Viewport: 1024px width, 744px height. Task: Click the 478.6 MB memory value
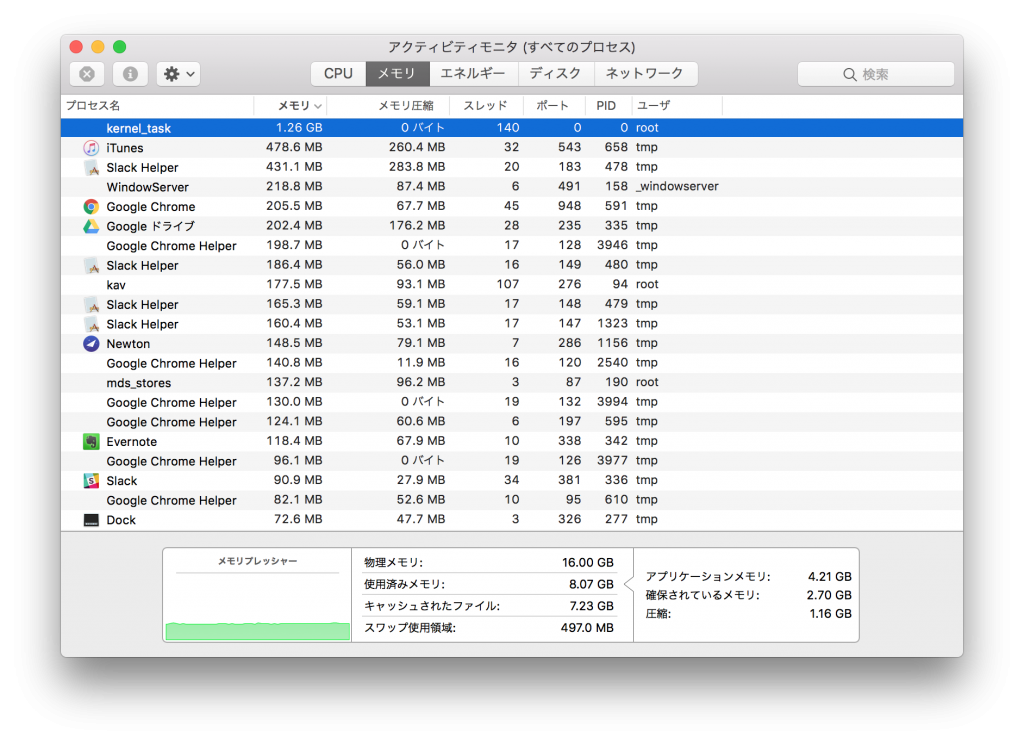point(294,148)
